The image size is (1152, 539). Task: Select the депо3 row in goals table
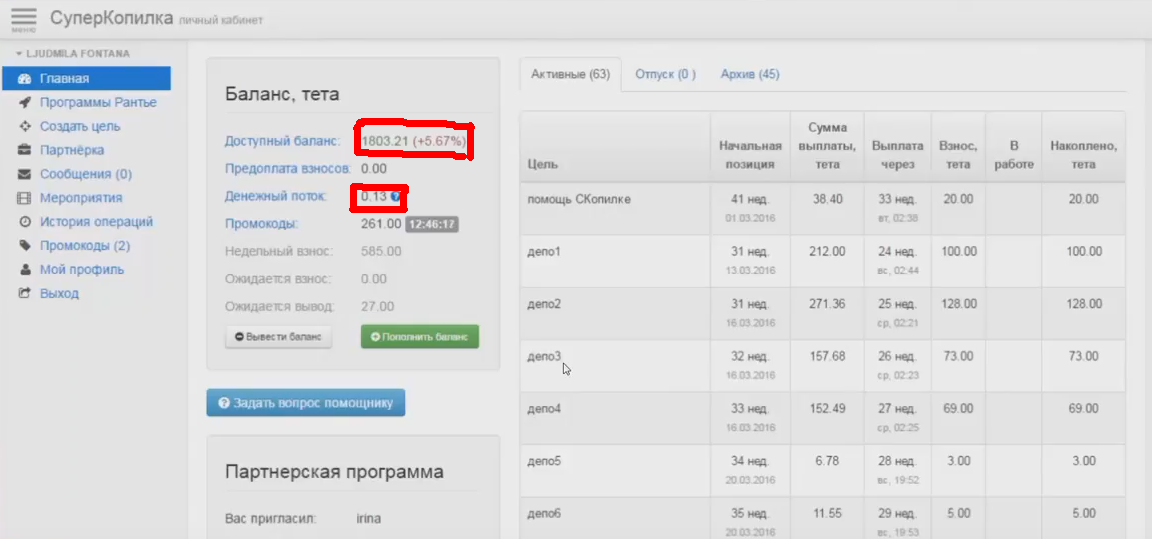tap(545, 356)
